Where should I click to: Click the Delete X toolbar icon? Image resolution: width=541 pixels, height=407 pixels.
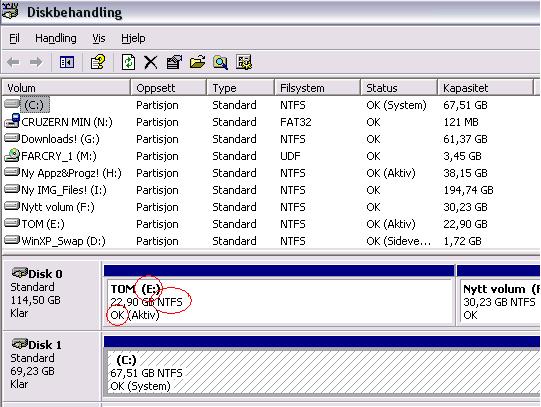point(150,63)
